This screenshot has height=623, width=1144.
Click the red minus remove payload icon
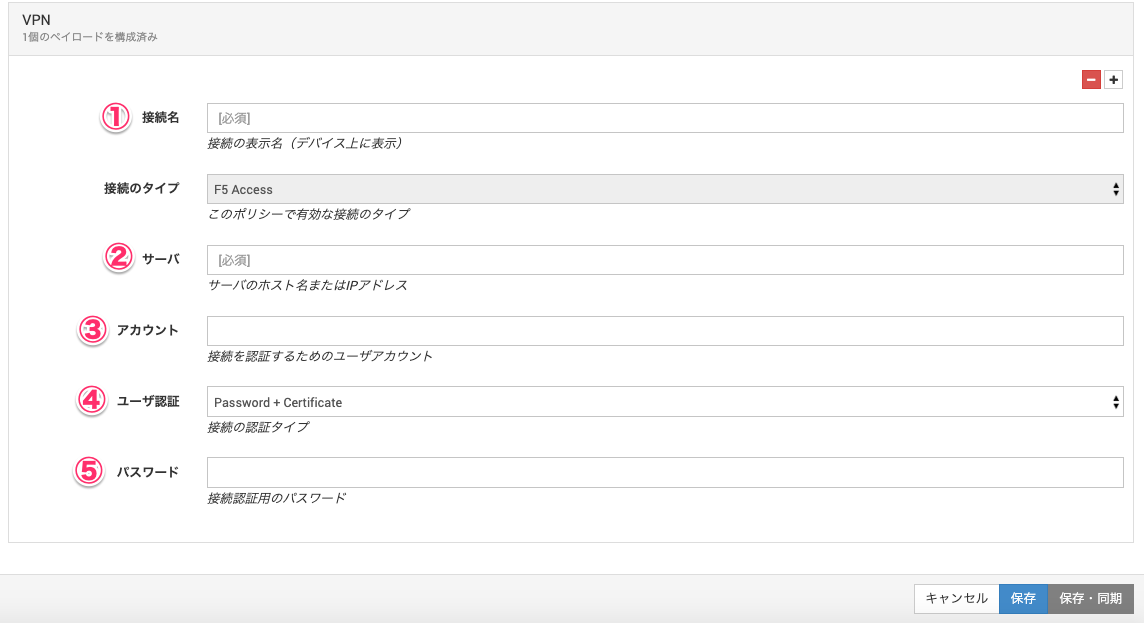[1091, 80]
